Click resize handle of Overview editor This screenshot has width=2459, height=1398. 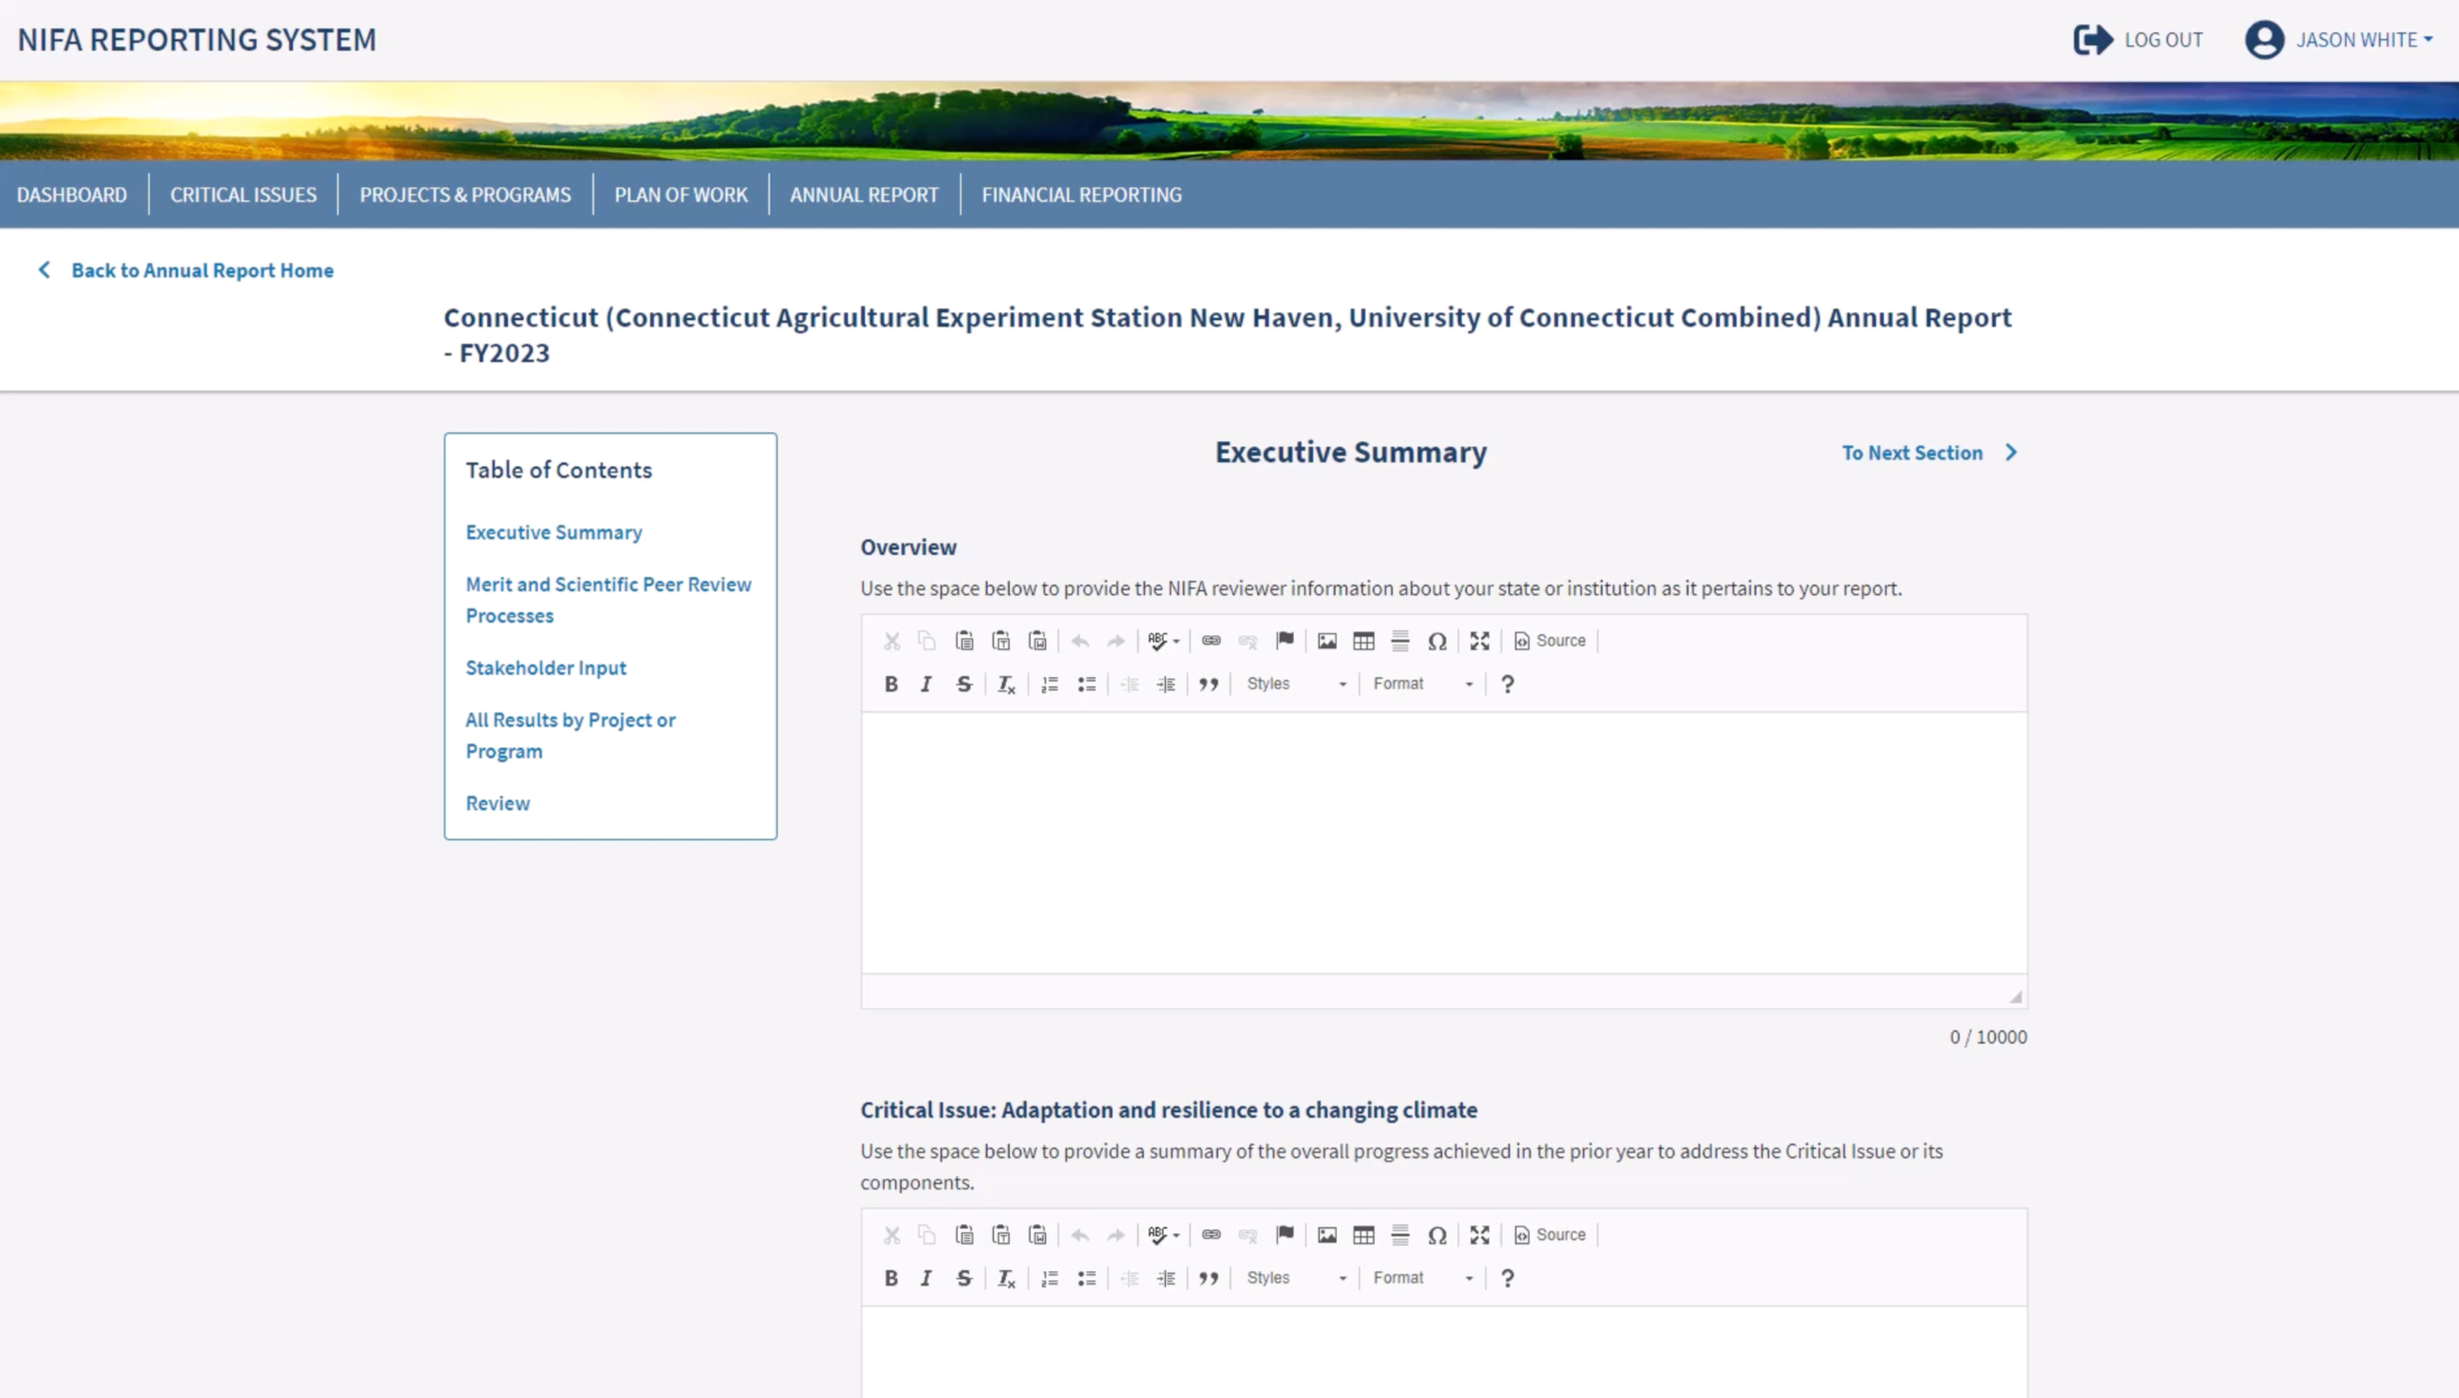2015,997
